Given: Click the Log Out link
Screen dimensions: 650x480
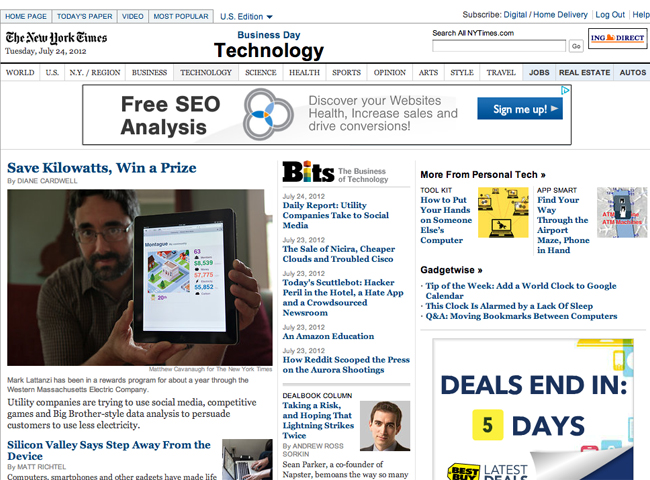Looking at the screenshot, I should tap(610, 15).
